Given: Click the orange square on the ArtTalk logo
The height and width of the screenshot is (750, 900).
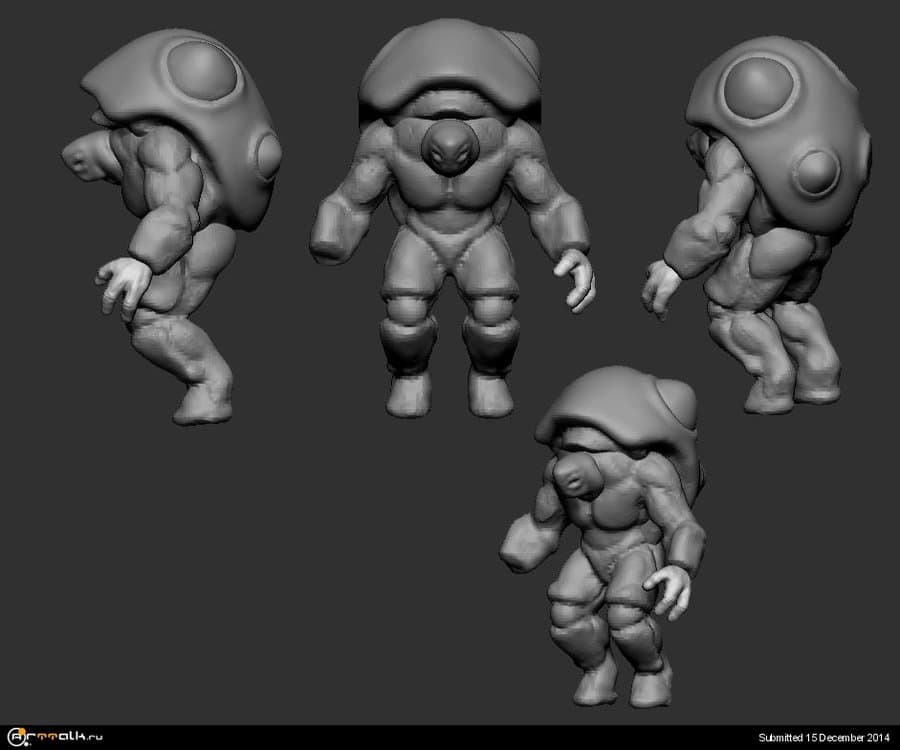Looking at the screenshot, I should coord(21,731).
